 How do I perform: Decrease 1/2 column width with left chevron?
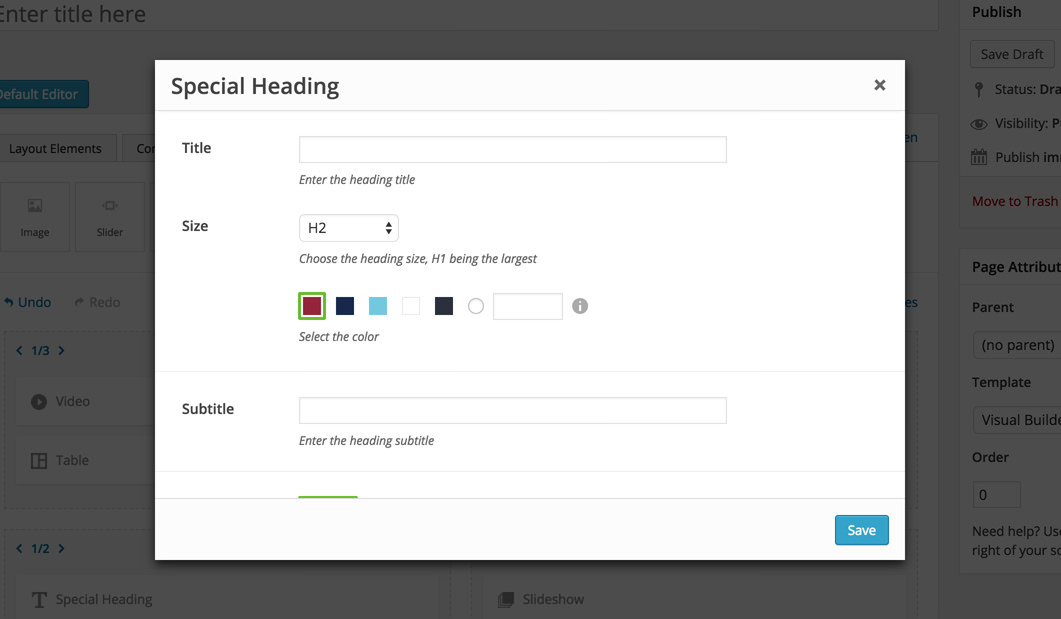[x=19, y=549]
